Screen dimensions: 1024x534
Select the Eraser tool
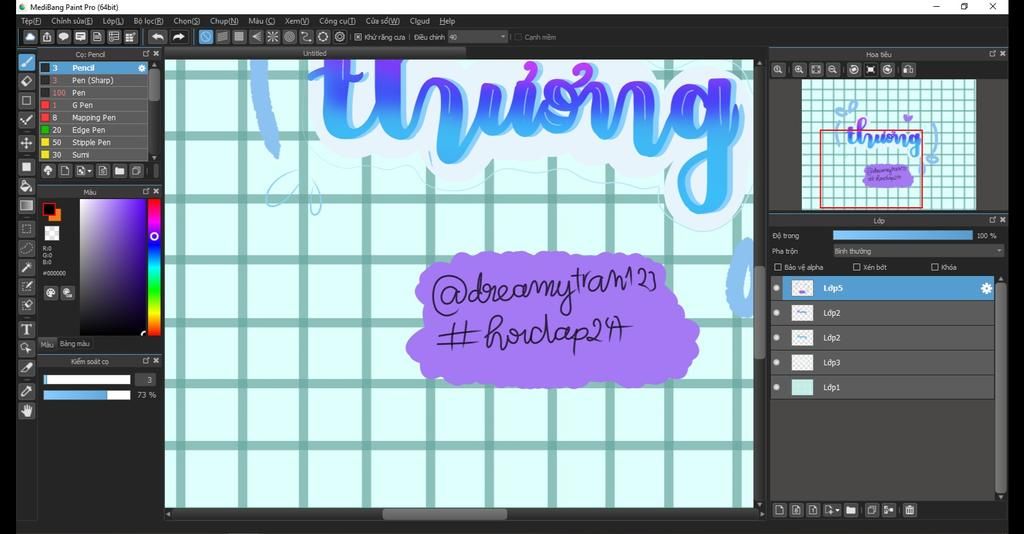point(26,82)
